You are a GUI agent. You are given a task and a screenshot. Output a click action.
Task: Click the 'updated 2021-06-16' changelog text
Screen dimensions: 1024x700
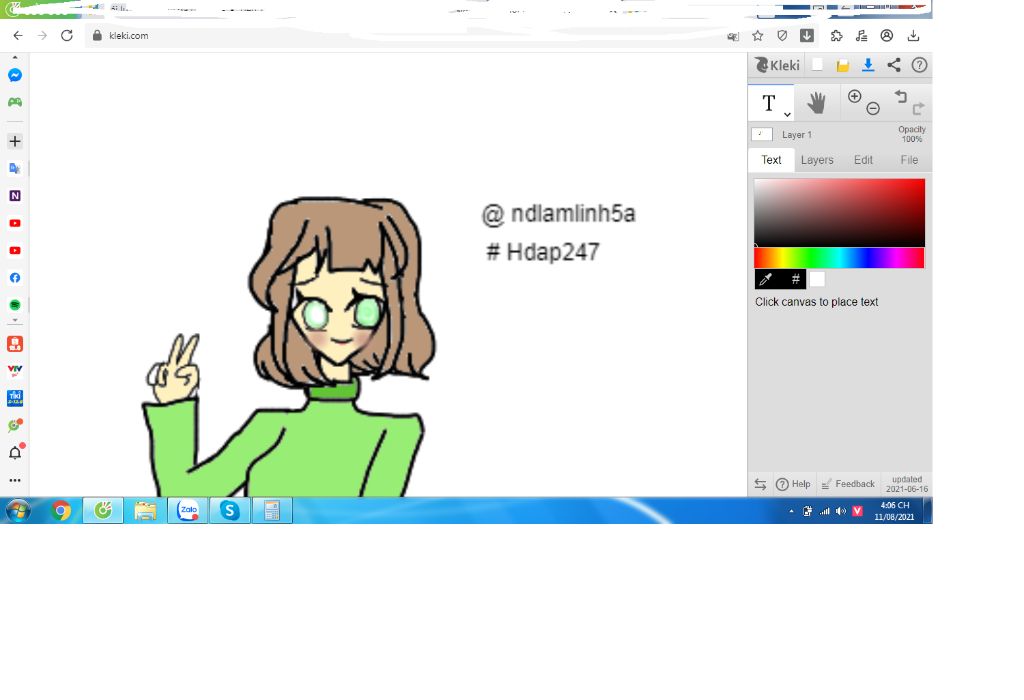point(906,484)
